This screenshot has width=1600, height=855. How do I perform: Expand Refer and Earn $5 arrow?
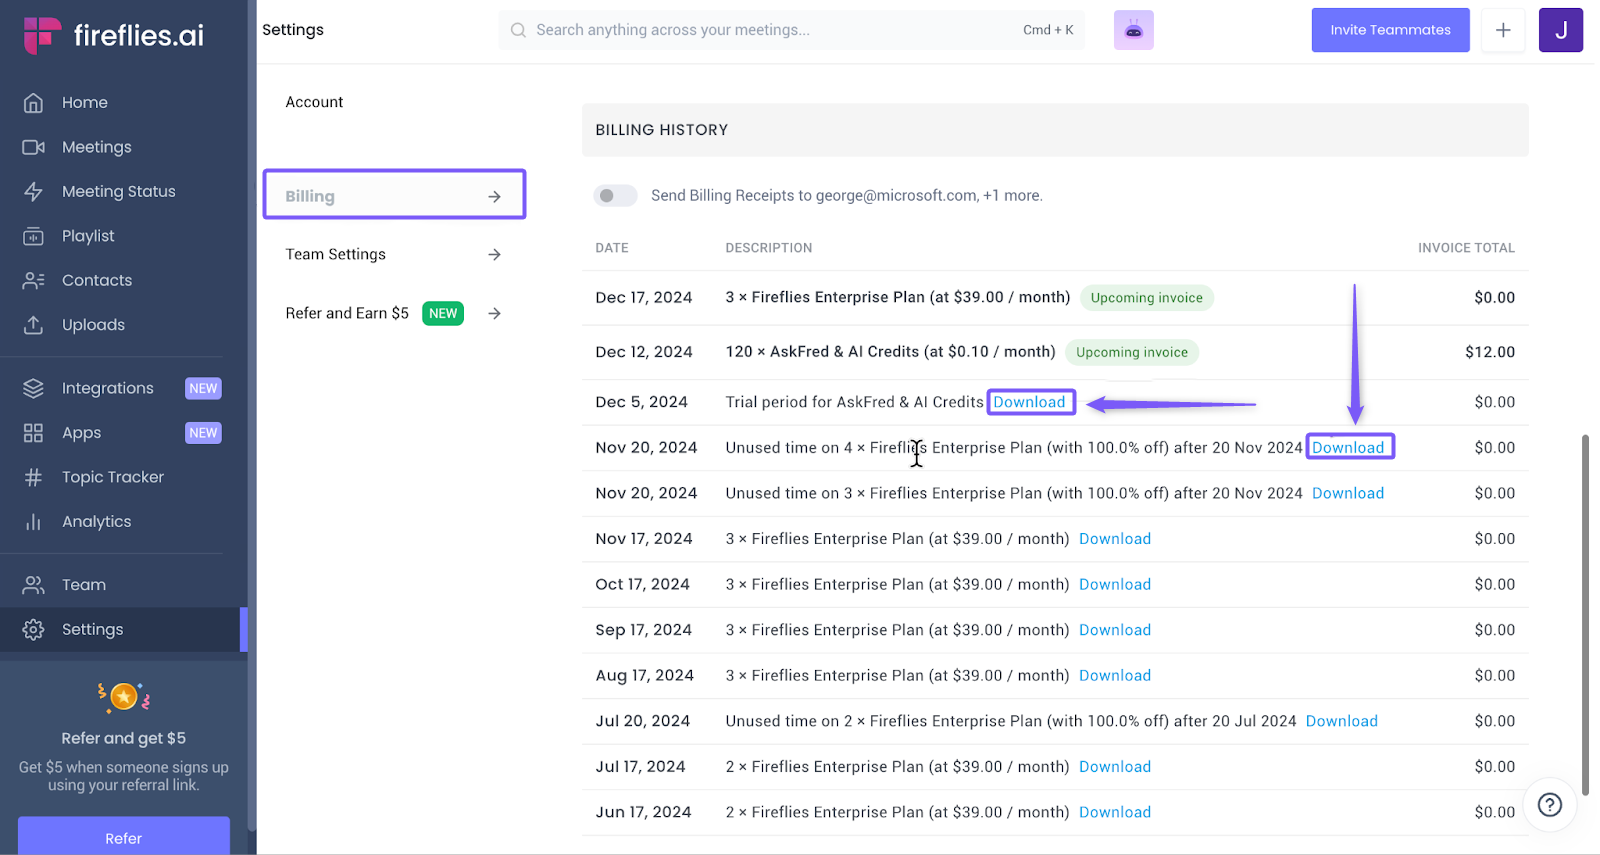coord(494,314)
